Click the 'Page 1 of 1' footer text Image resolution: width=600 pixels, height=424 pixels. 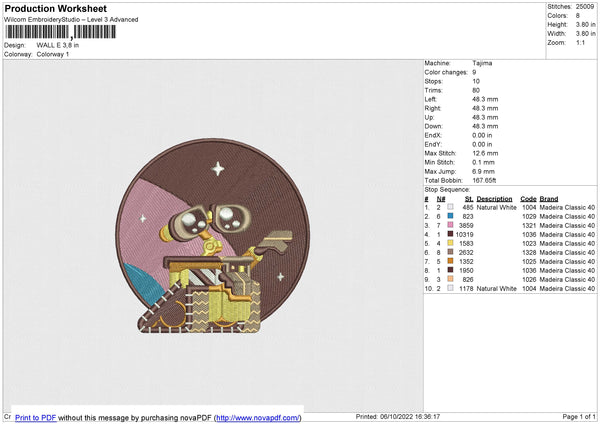579,416
